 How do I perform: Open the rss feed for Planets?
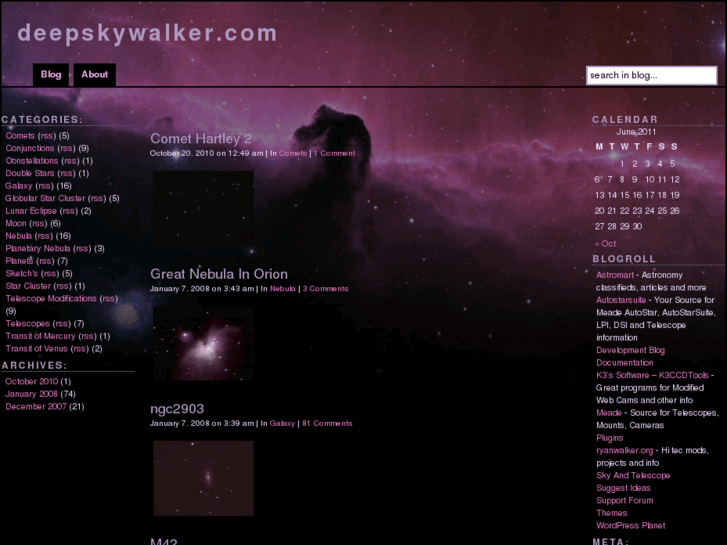[45, 261]
